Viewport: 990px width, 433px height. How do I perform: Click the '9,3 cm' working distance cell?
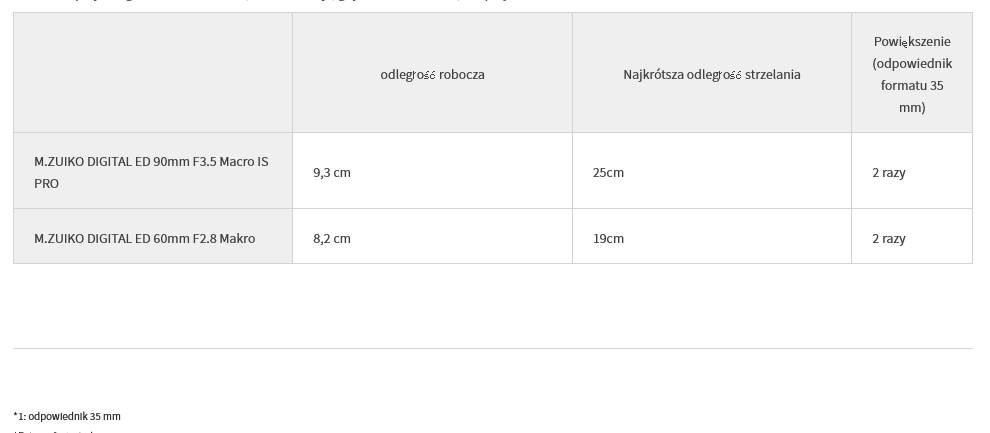click(x=332, y=173)
